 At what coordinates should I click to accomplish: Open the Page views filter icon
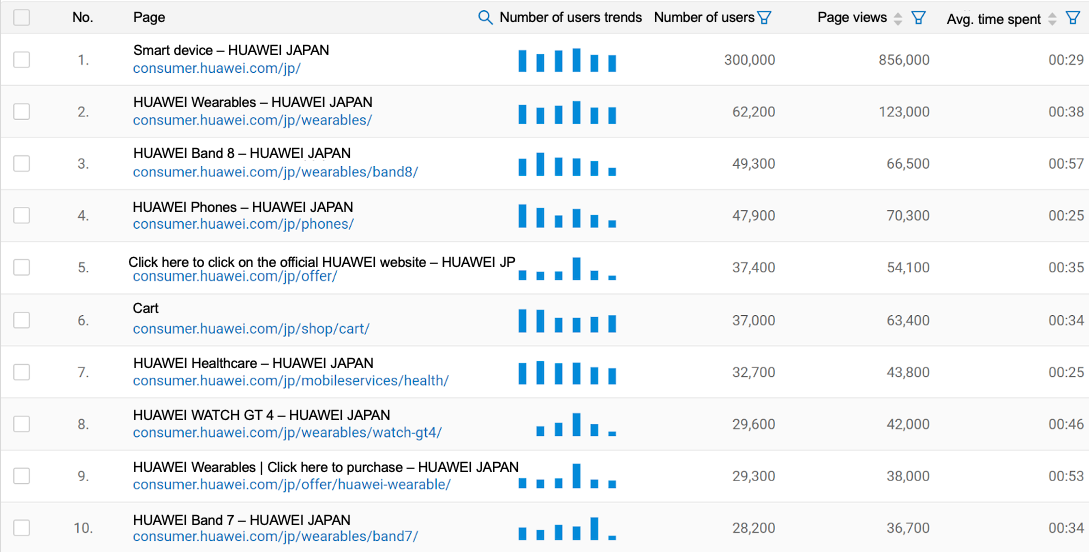[919, 18]
